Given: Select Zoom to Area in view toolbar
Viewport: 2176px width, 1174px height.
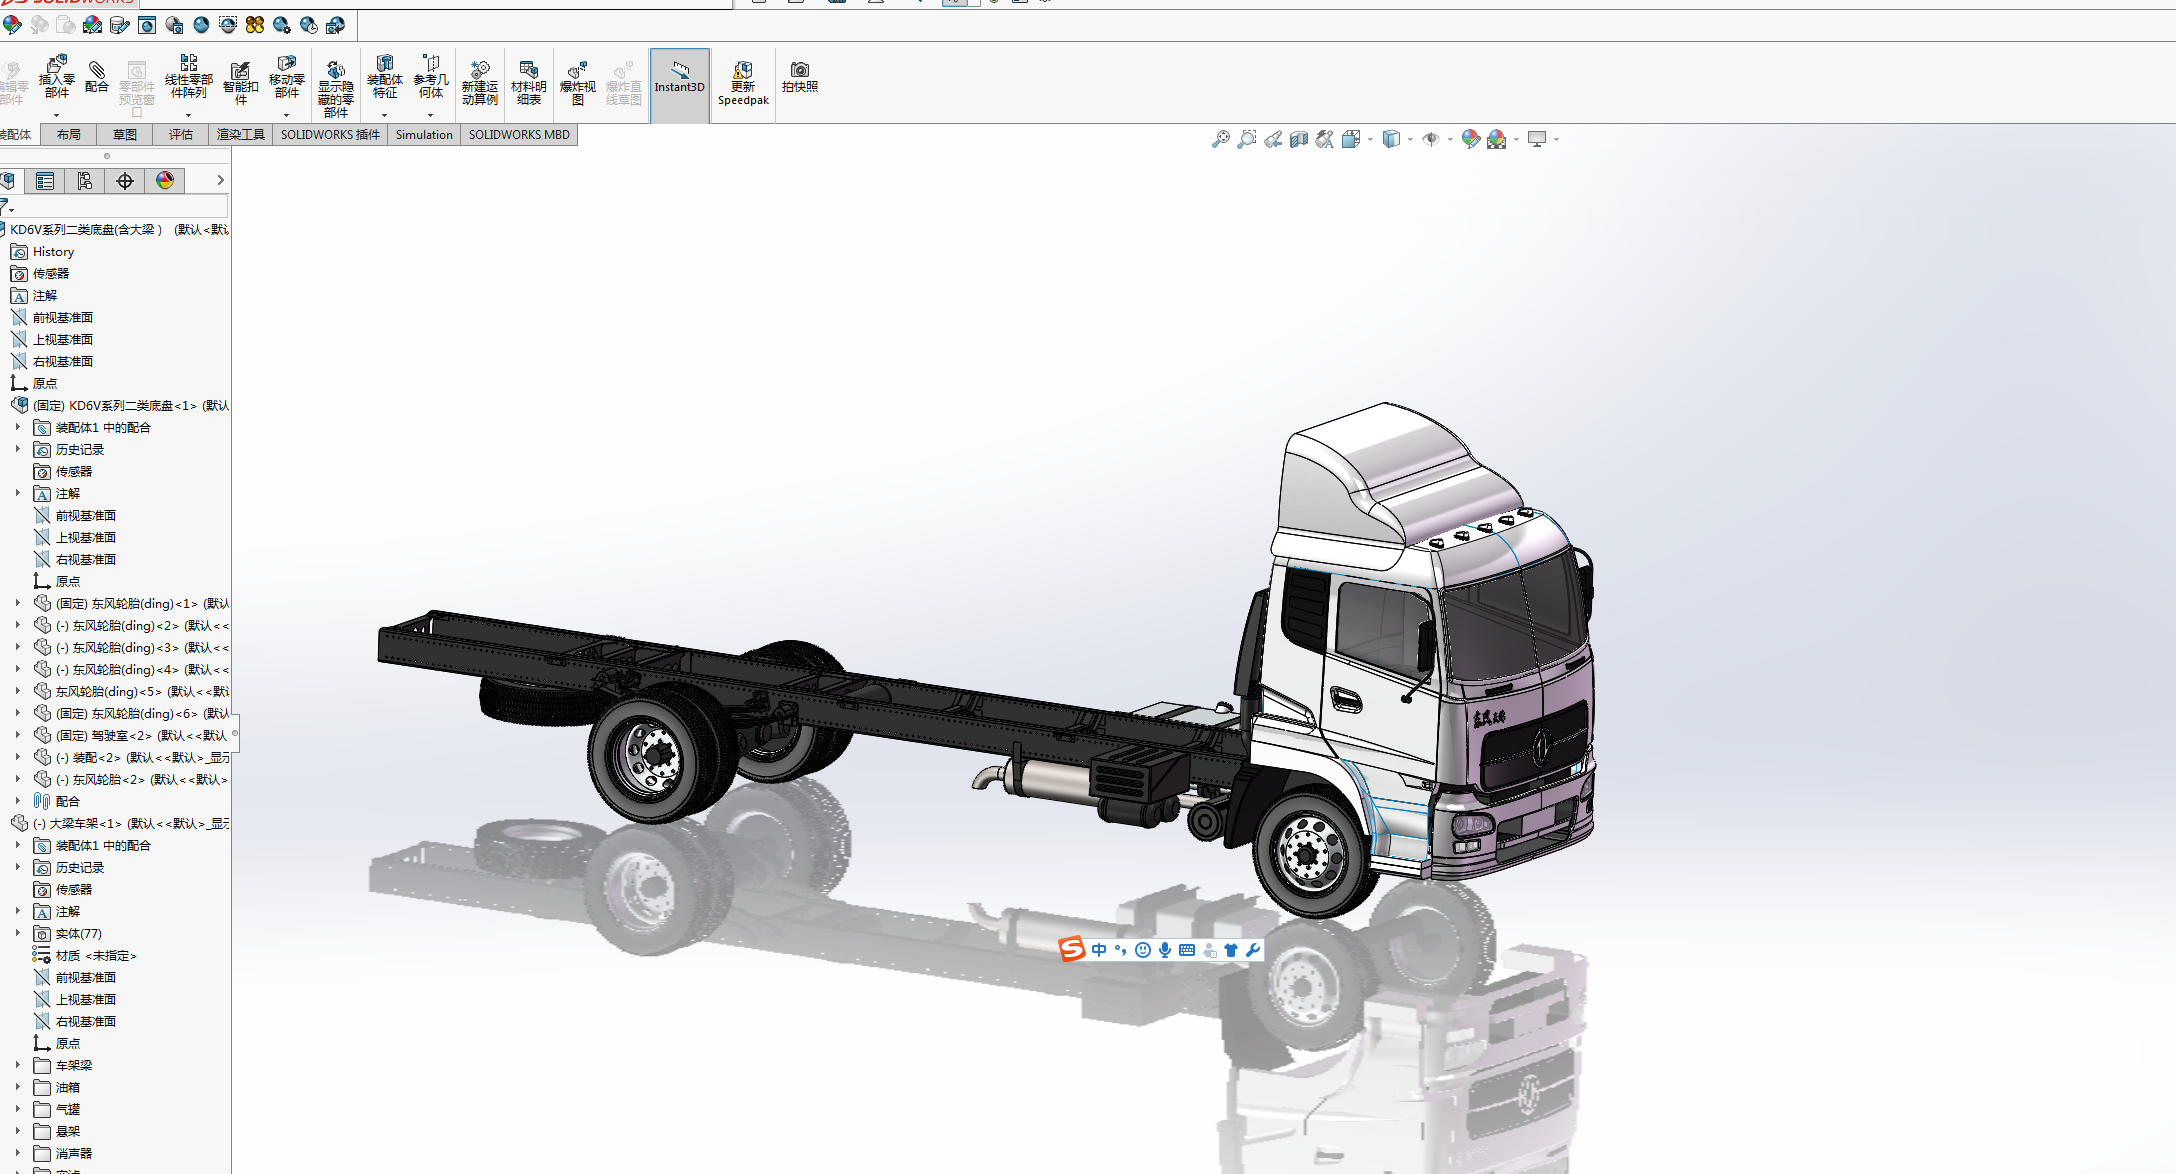Looking at the screenshot, I should click(1247, 140).
